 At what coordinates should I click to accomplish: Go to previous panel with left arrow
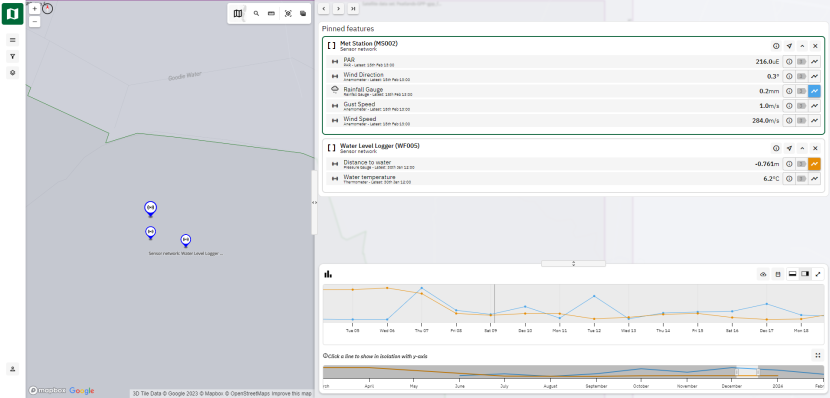[x=324, y=8]
